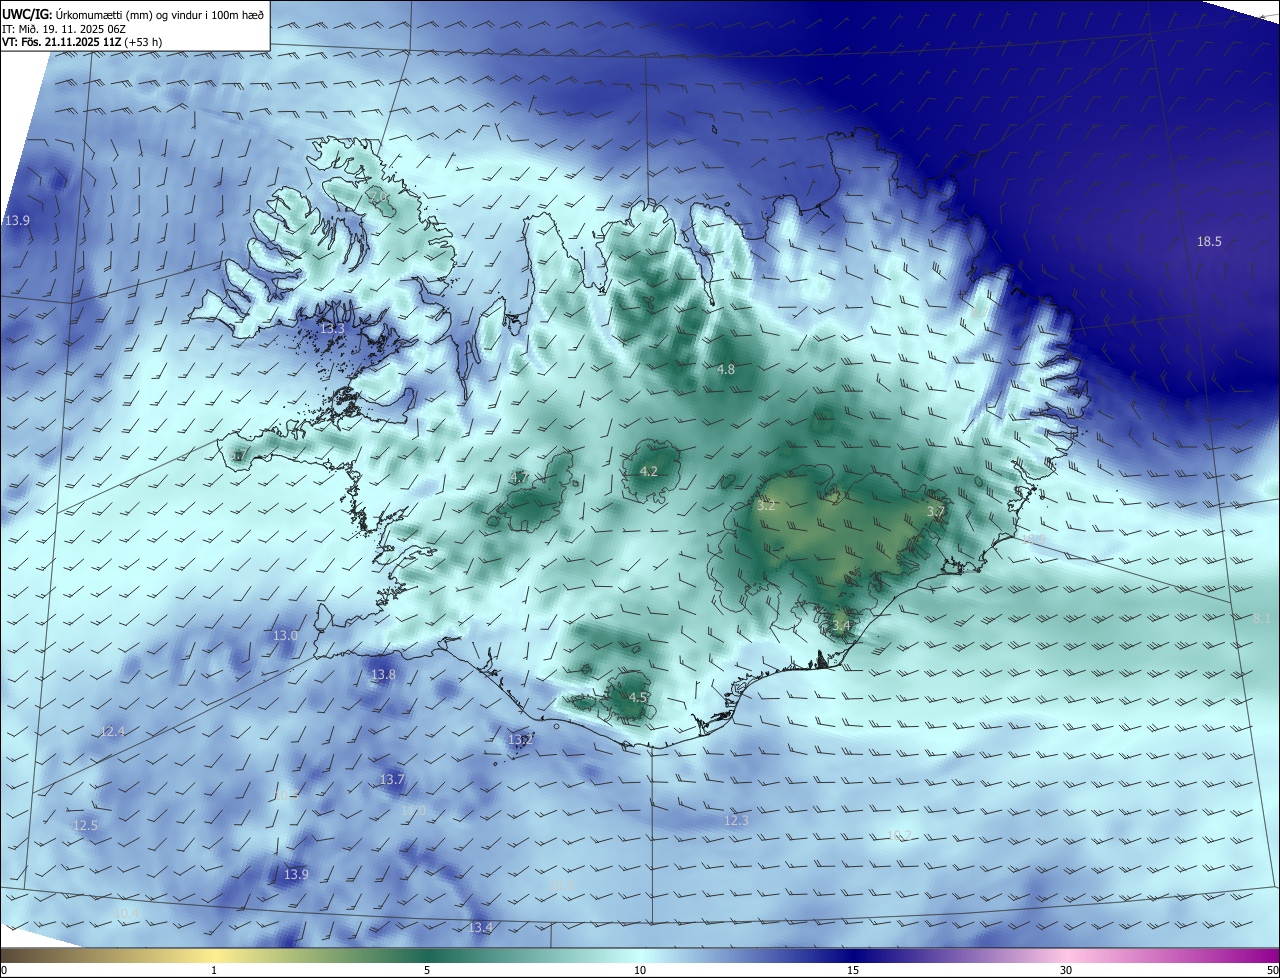Click the 0 tick on the colour scale

[4, 970]
